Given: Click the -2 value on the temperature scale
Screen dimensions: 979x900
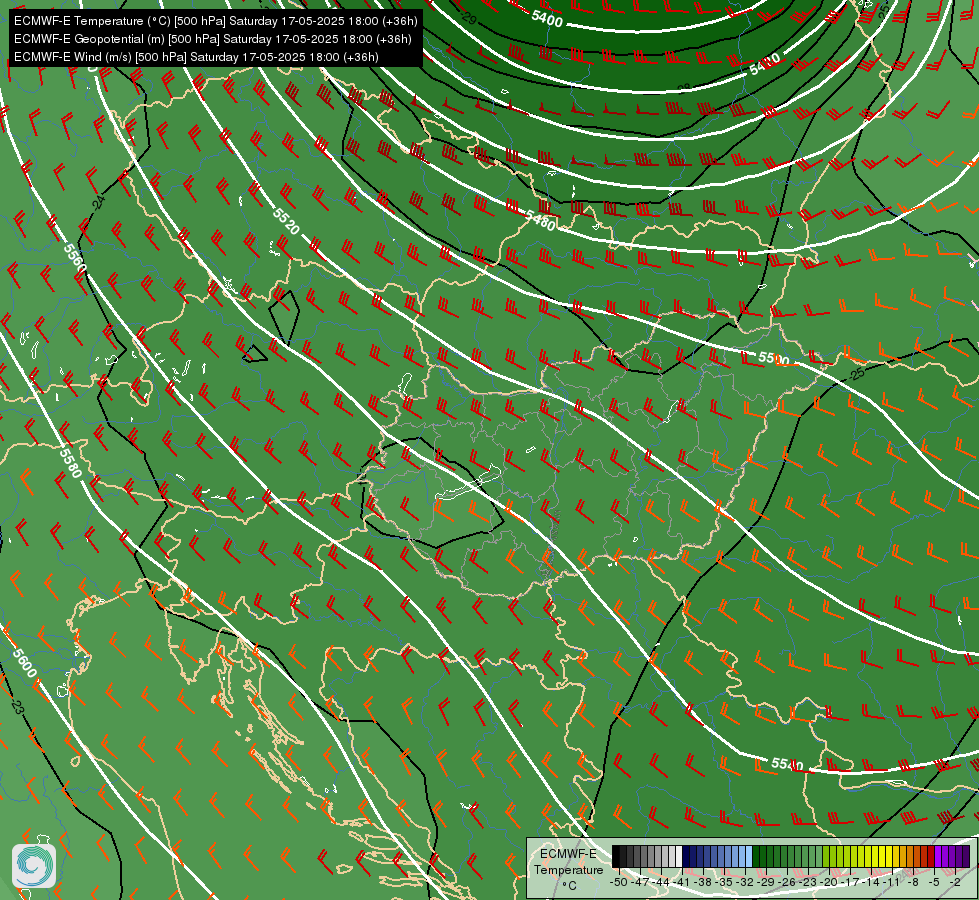Looking at the screenshot, I should [x=955, y=882].
